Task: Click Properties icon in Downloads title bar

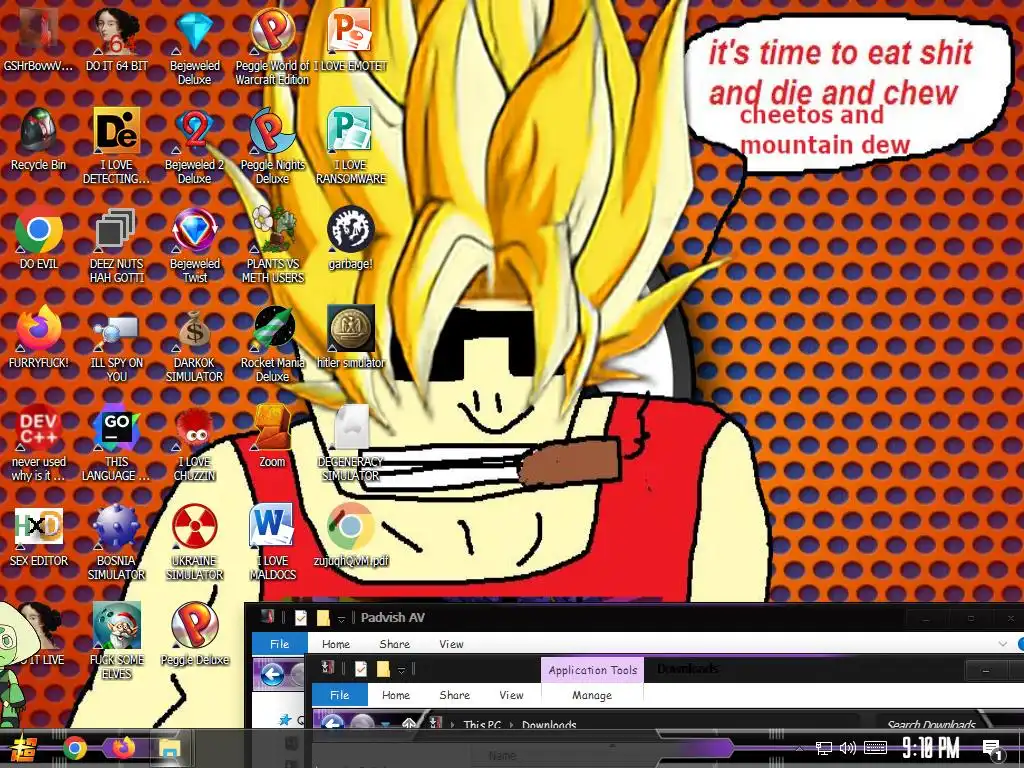Action: pos(360,669)
